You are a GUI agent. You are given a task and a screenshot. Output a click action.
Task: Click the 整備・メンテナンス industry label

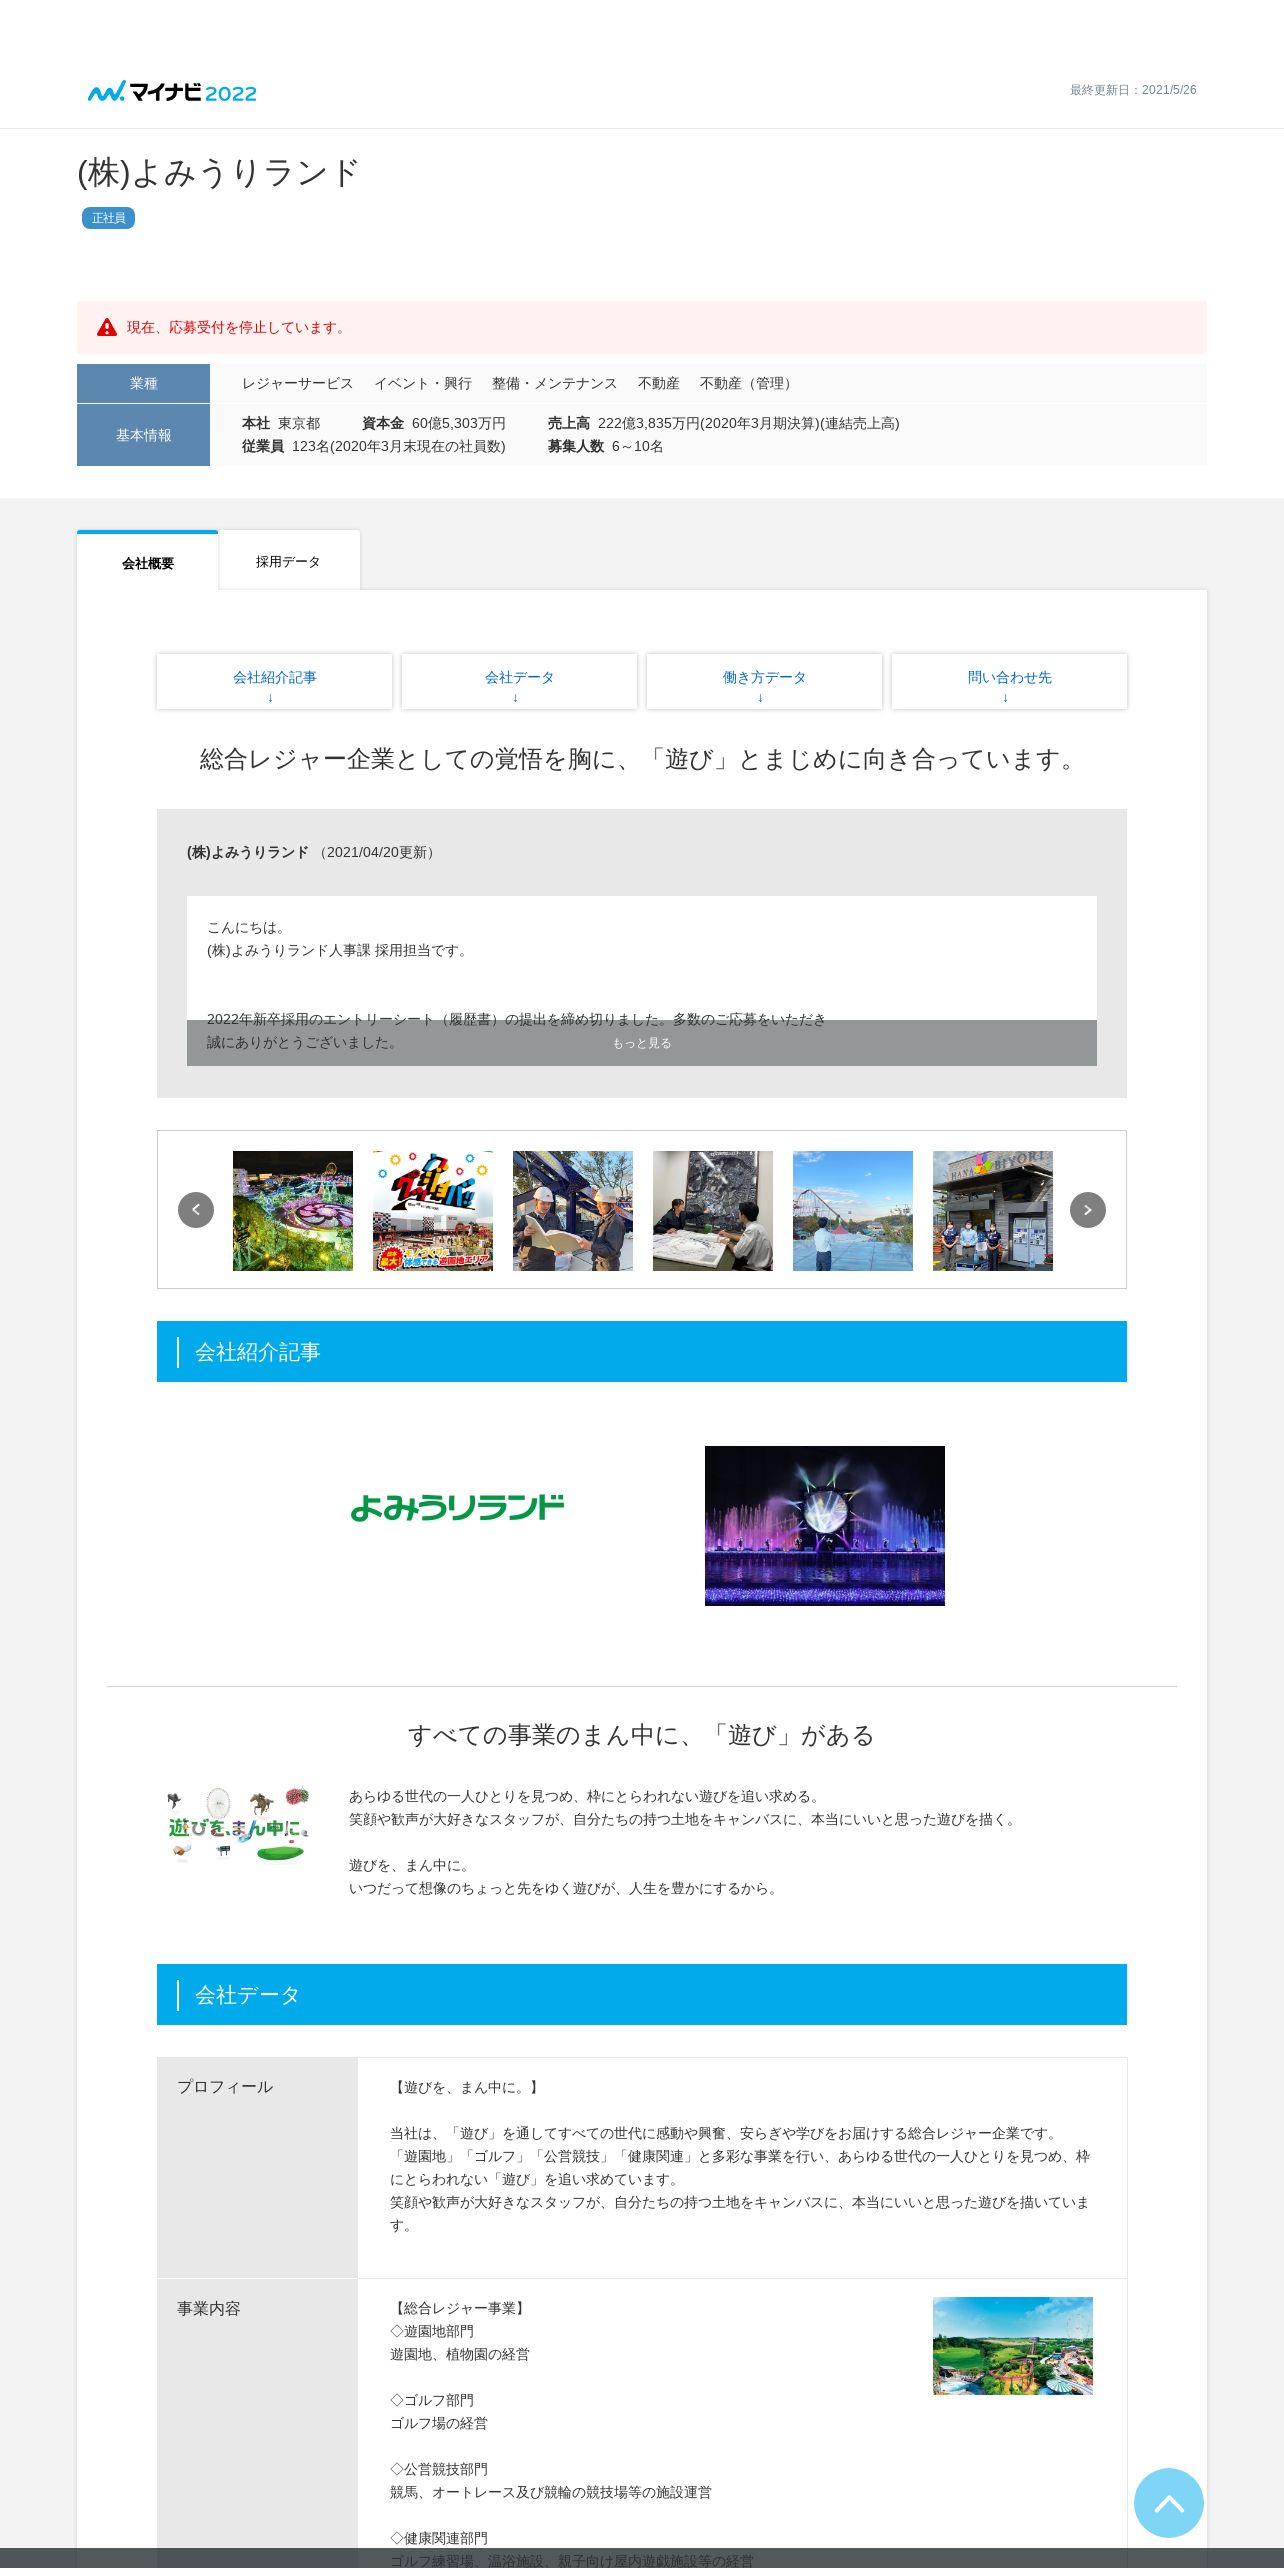[x=555, y=383]
